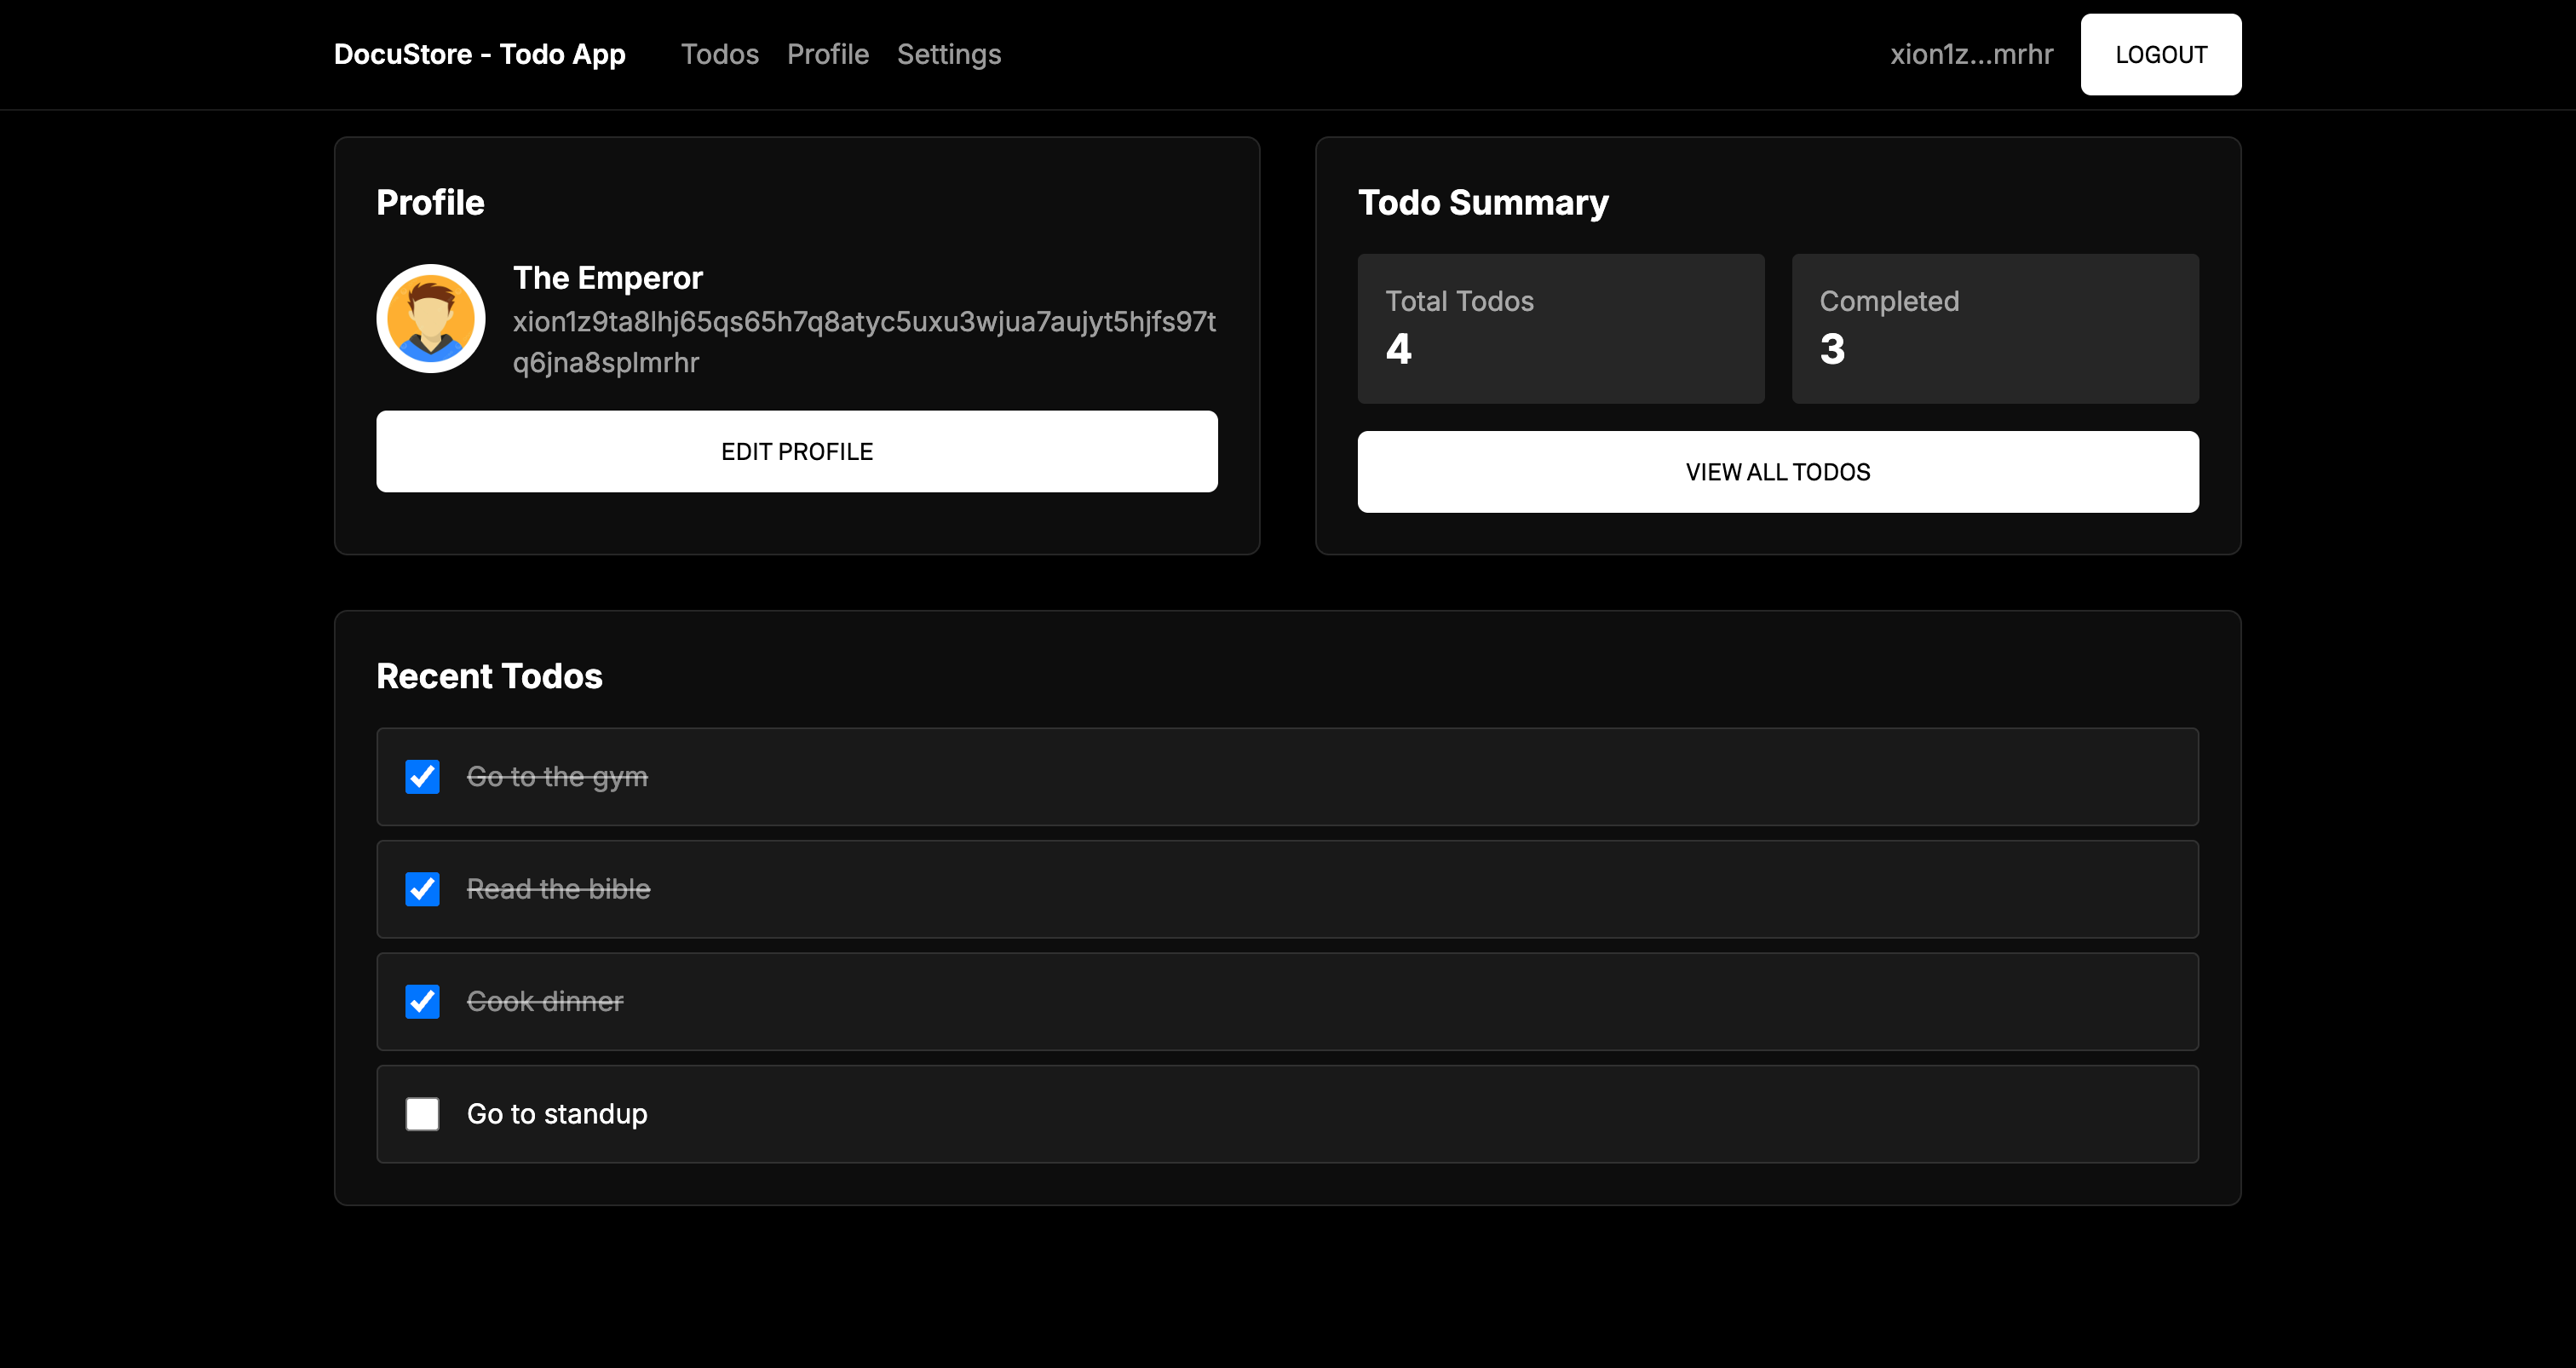
Task: Click the profile avatar image
Action: tap(430, 319)
